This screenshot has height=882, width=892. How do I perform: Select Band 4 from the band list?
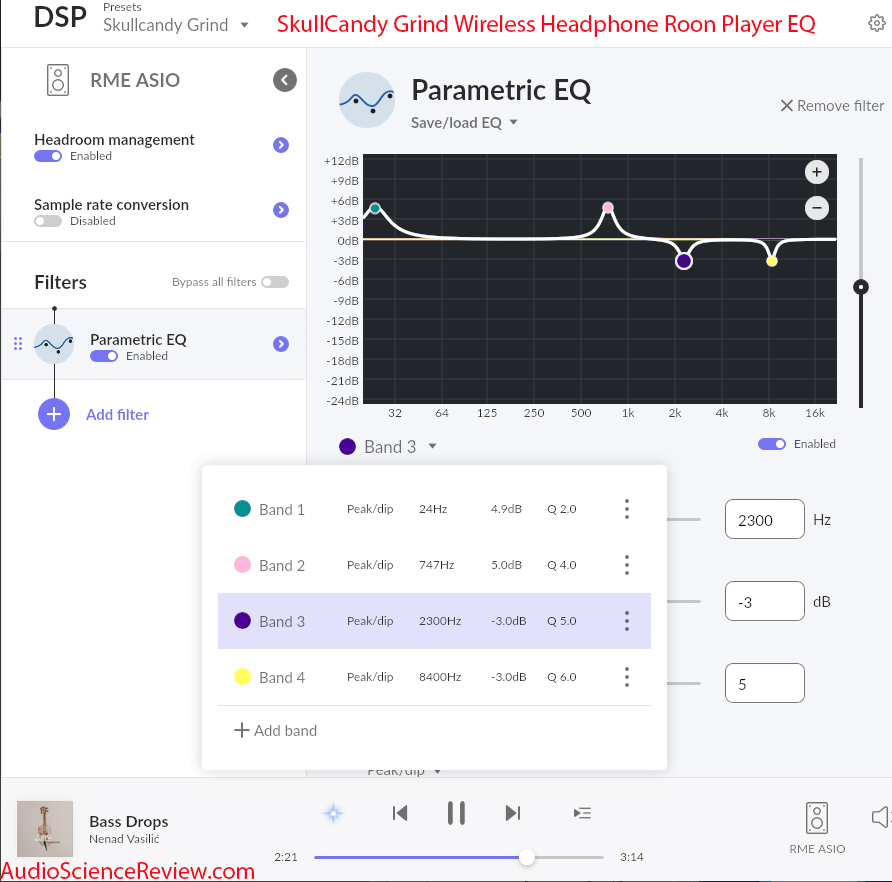point(434,677)
